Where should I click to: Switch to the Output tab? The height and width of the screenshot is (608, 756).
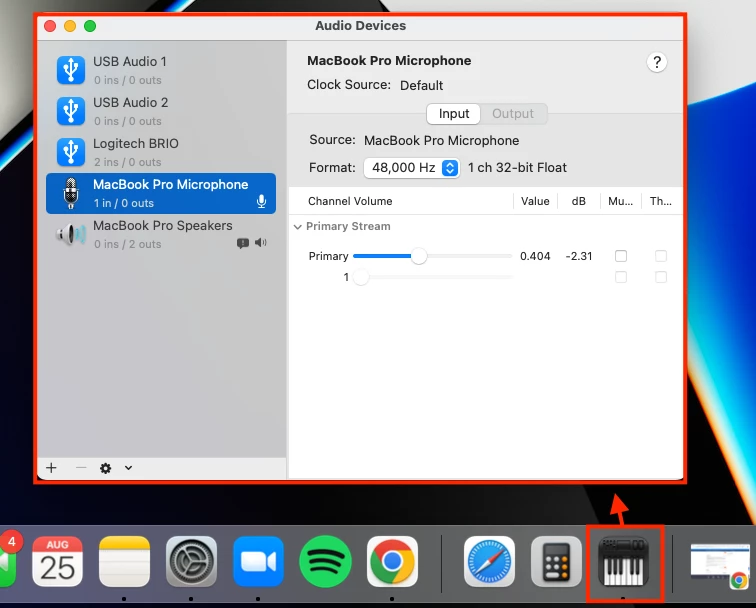coord(513,114)
